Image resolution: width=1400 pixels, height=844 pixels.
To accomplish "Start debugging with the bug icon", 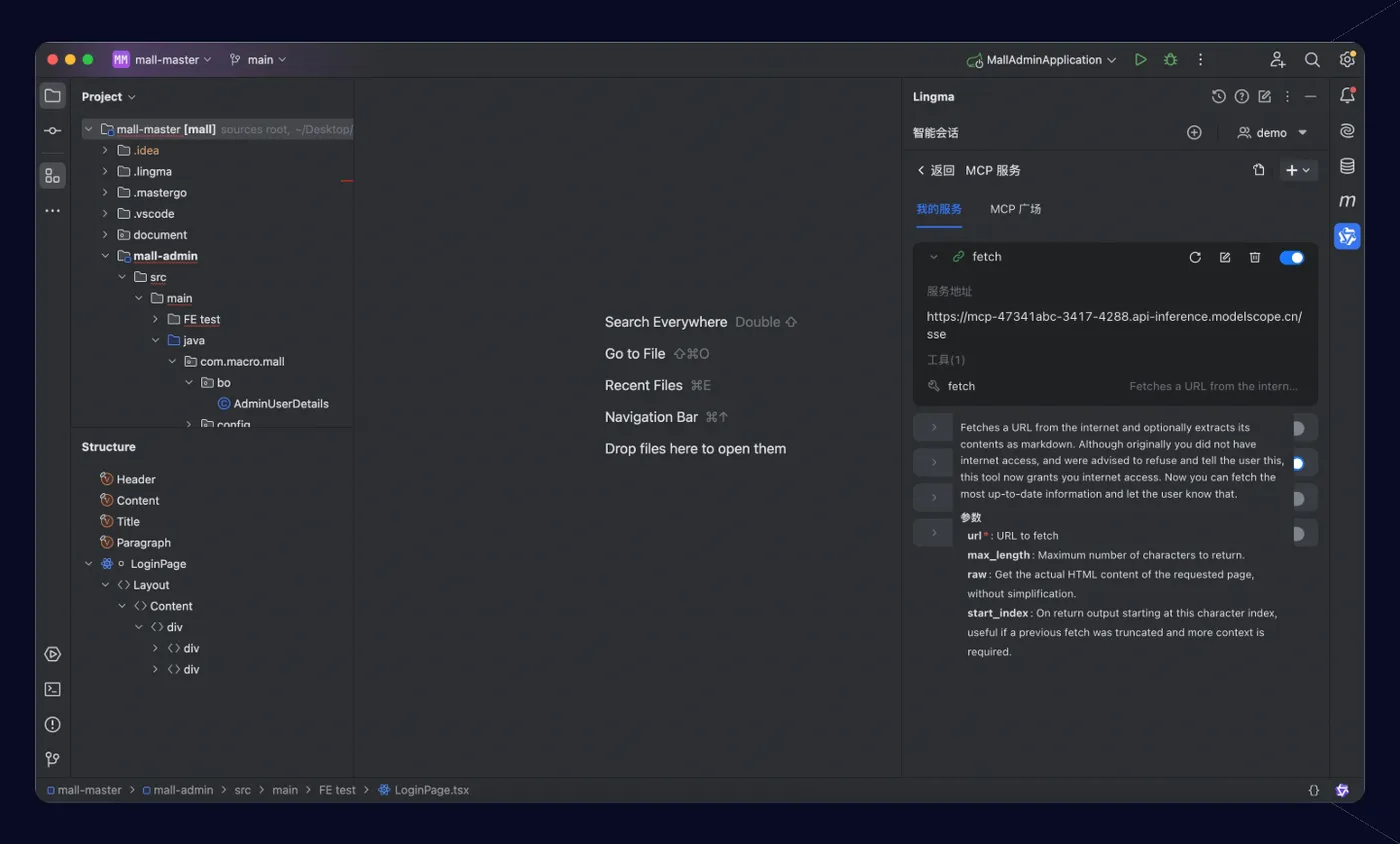I will 1170,60.
